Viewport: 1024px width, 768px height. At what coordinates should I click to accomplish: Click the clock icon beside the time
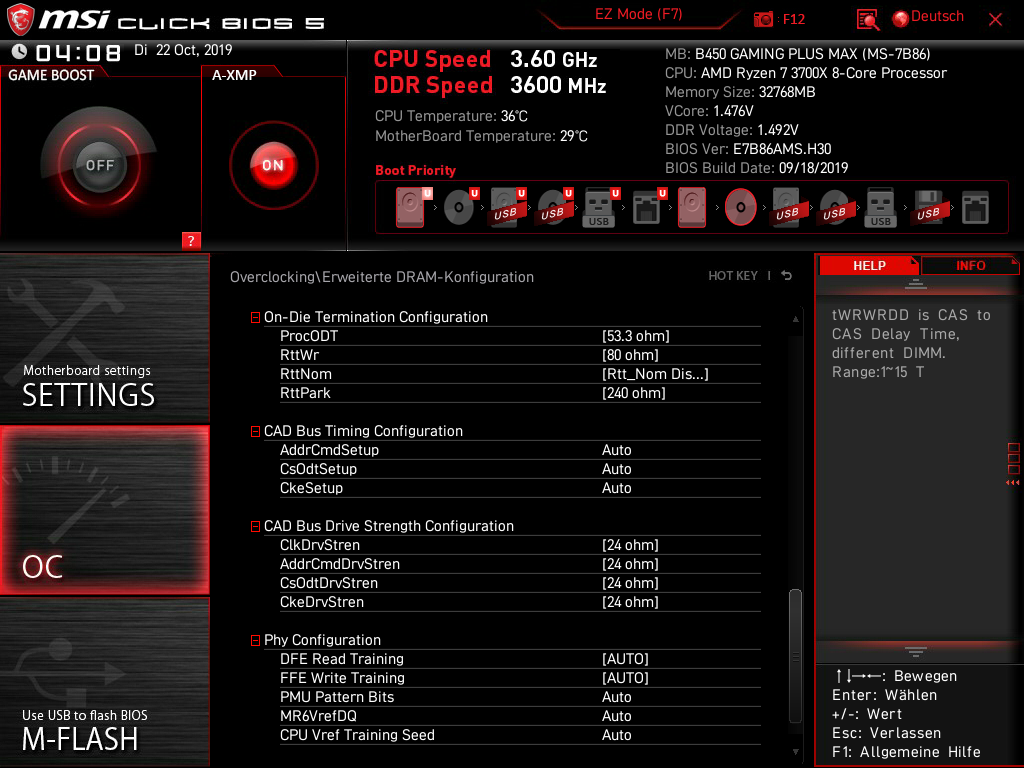19,51
